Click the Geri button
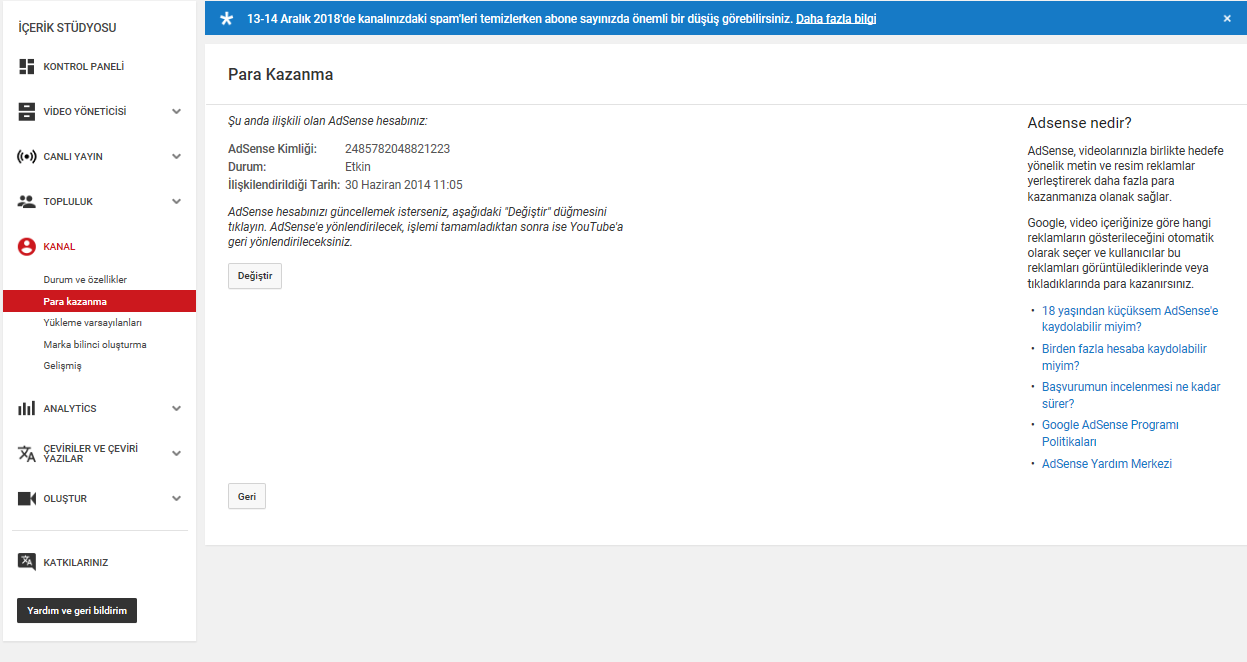 point(247,496)
